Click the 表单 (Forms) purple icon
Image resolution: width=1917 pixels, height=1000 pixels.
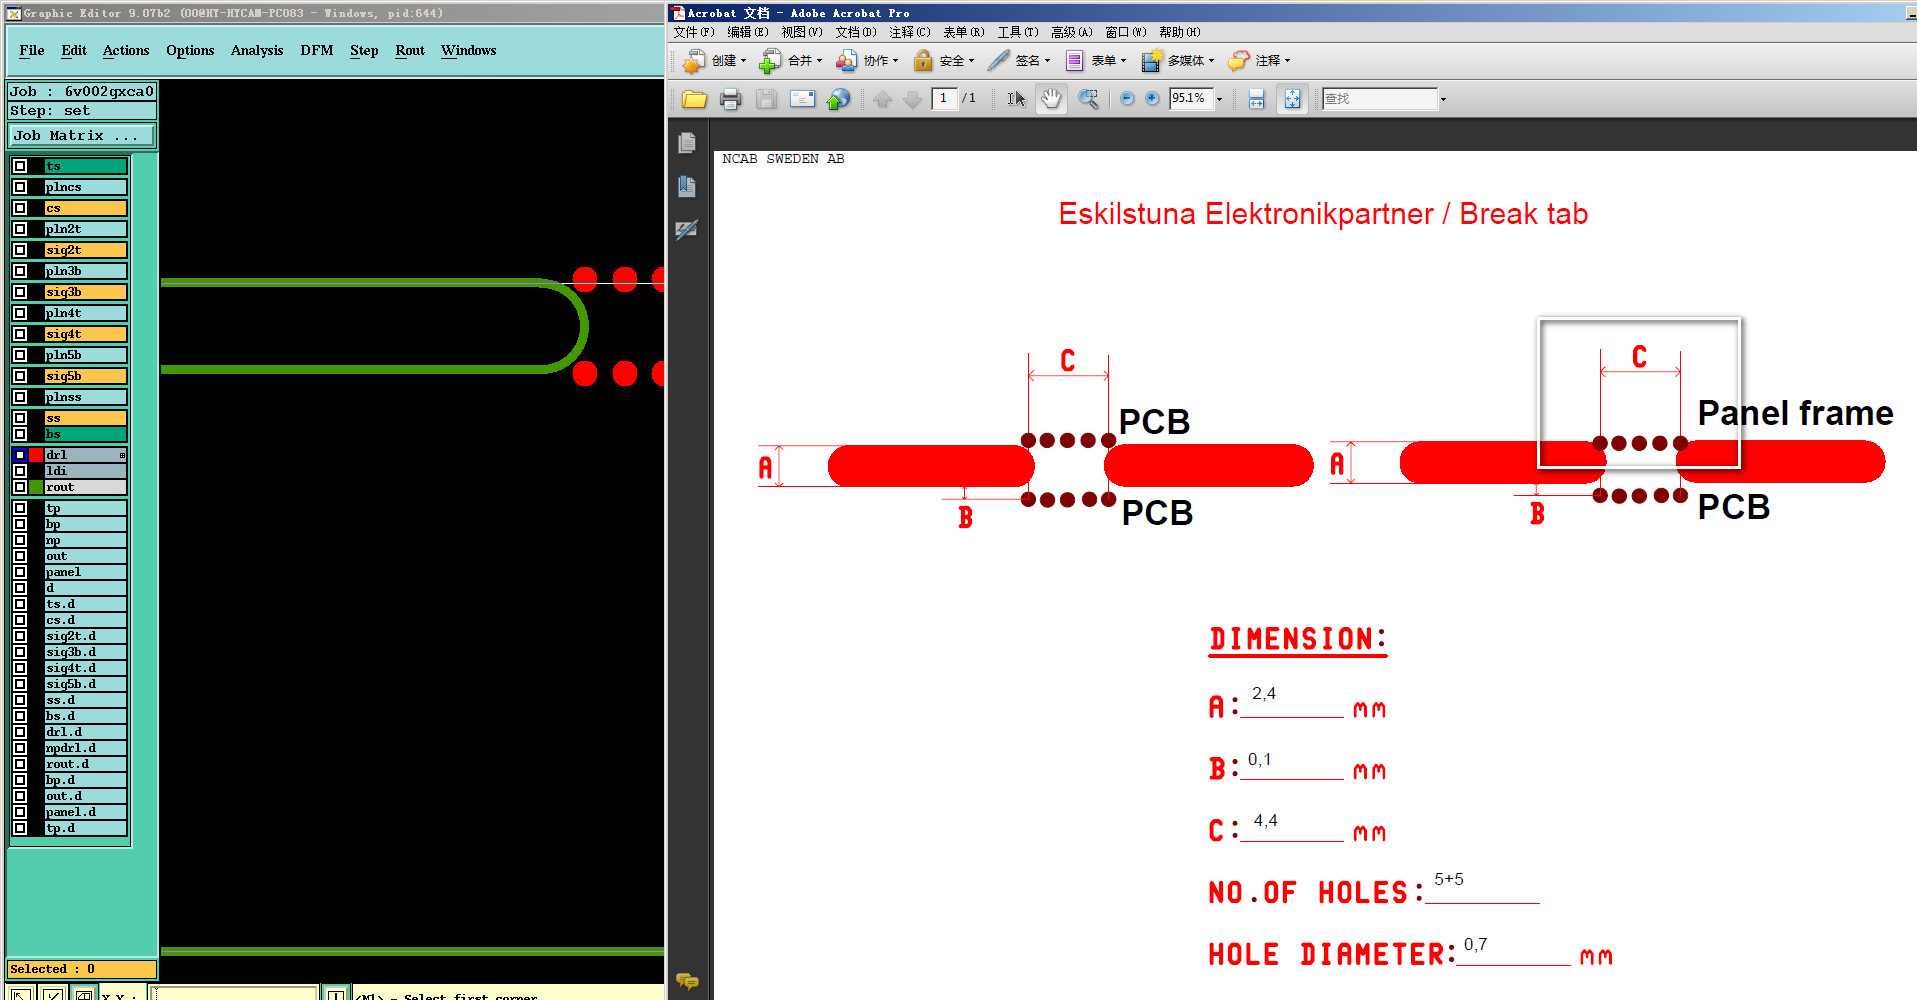1075,61
